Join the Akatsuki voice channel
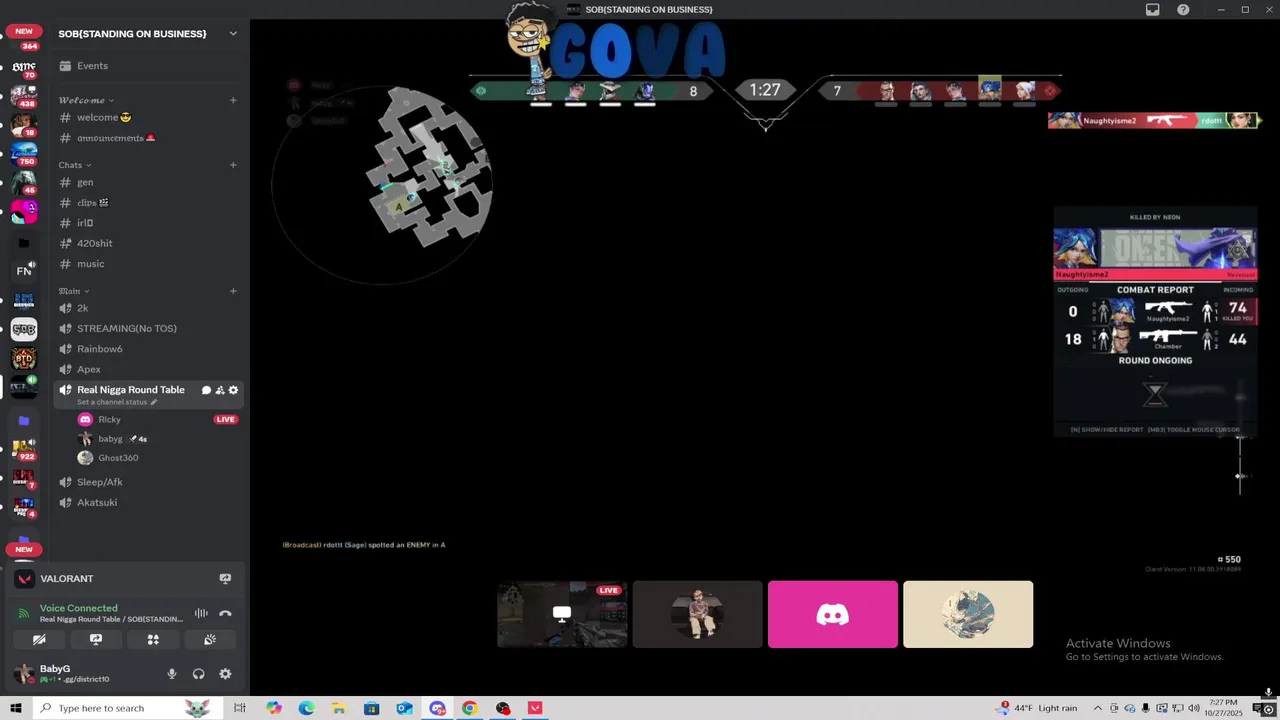The height and width of the screenshot is (720, 1280). [x=148, y=502]
